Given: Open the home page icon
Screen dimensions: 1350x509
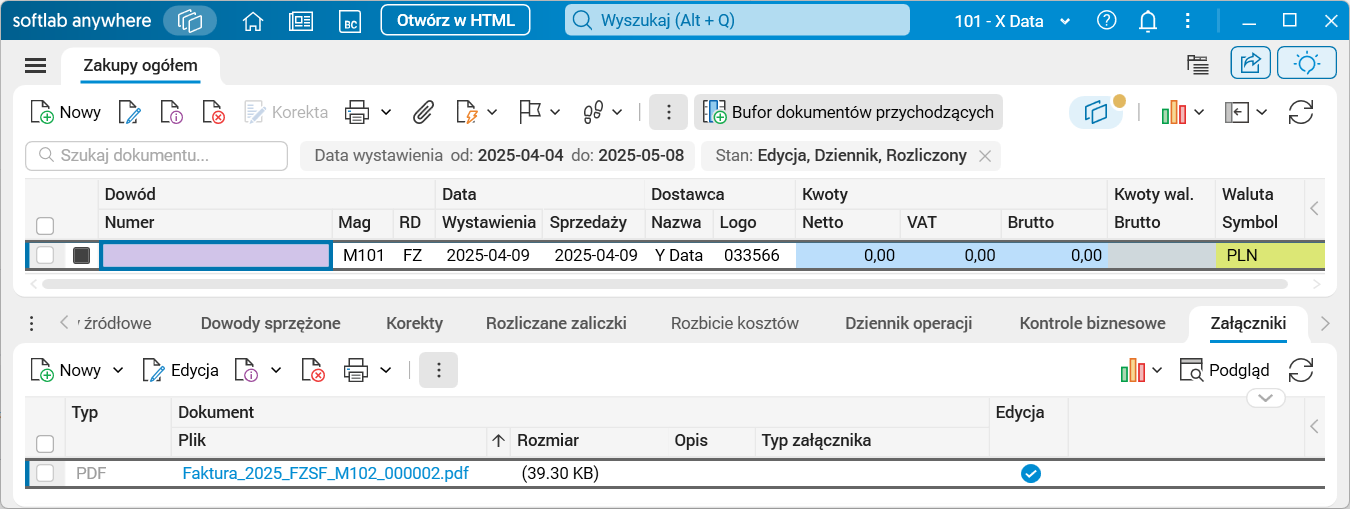Looking at the screenshot, I should pos(254,21).
